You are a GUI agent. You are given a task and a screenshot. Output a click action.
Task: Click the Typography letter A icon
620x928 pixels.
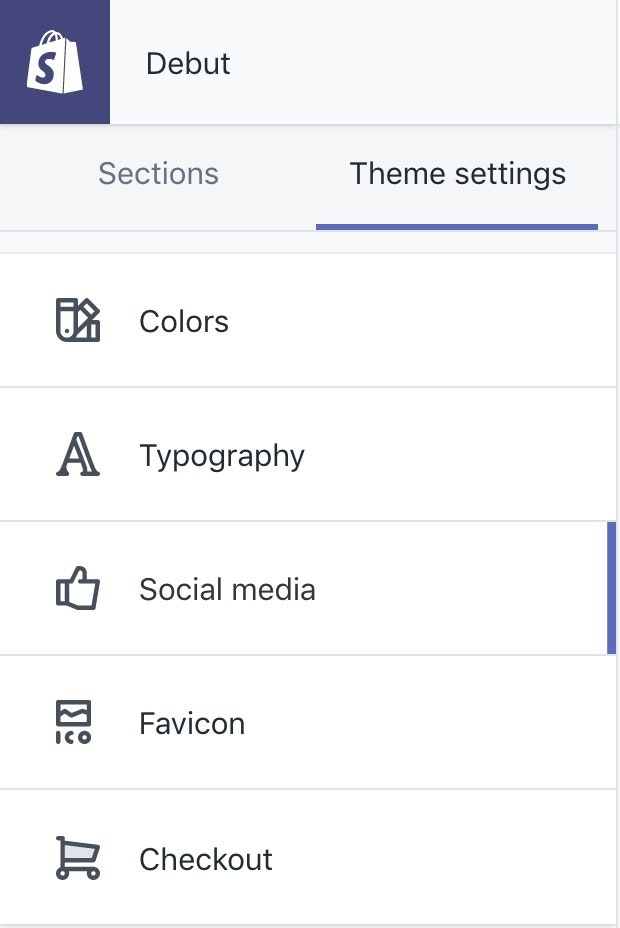(x=77, y=455)
